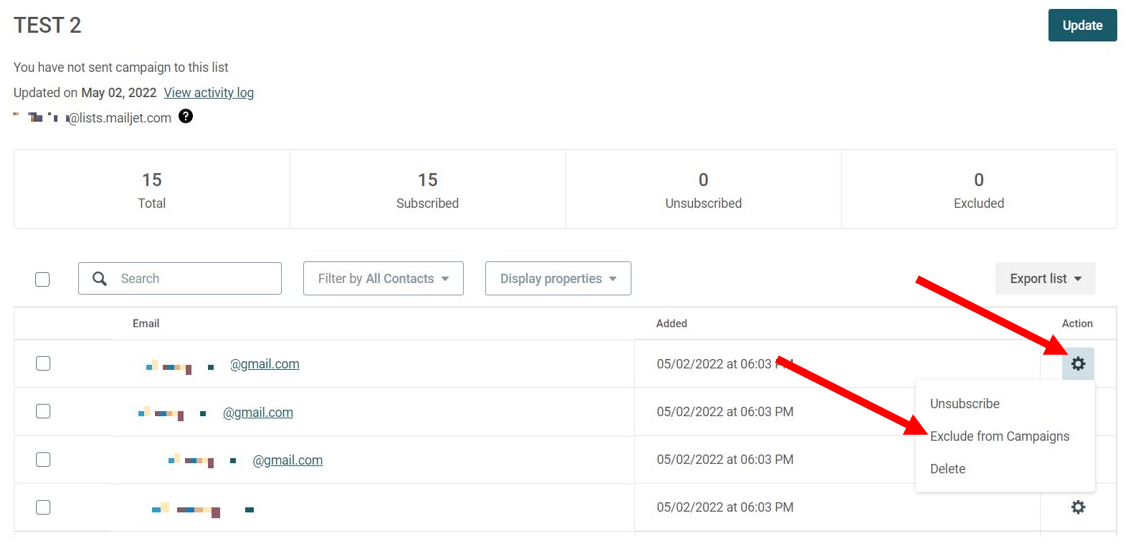This screenshot has width=1137, height=548.
Task: Check the first contact row checkbox
Action: 43,364
